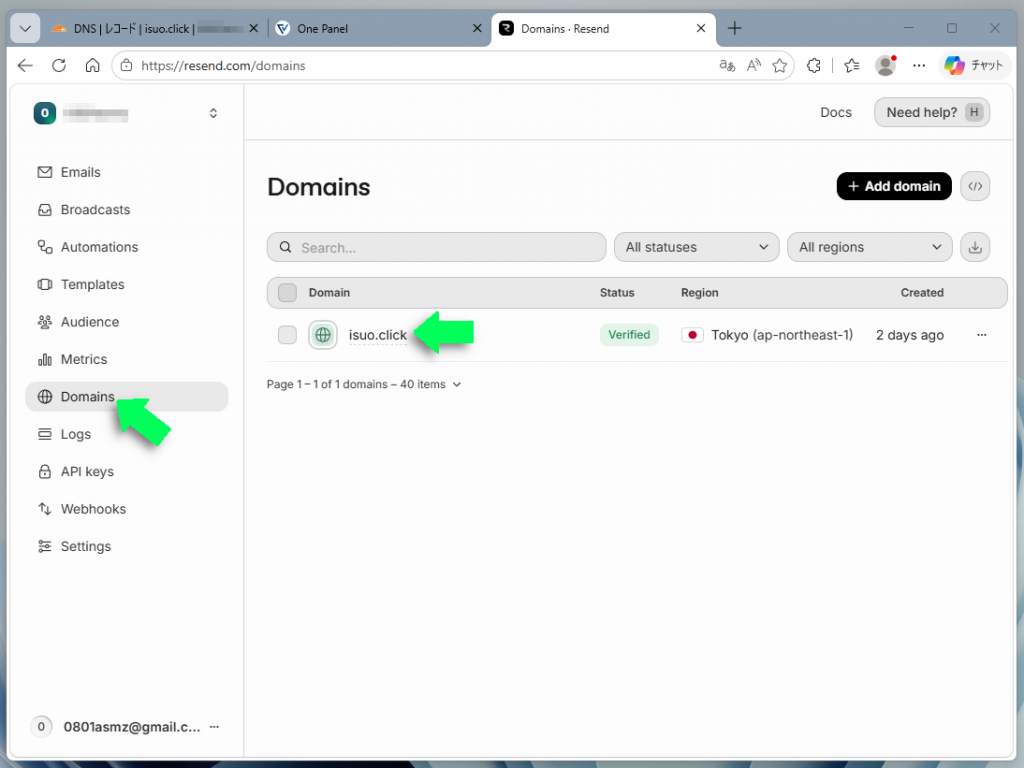This screenshot has width=1024, height=768.
Task: Reload the current page
Action: coord(59,65)
